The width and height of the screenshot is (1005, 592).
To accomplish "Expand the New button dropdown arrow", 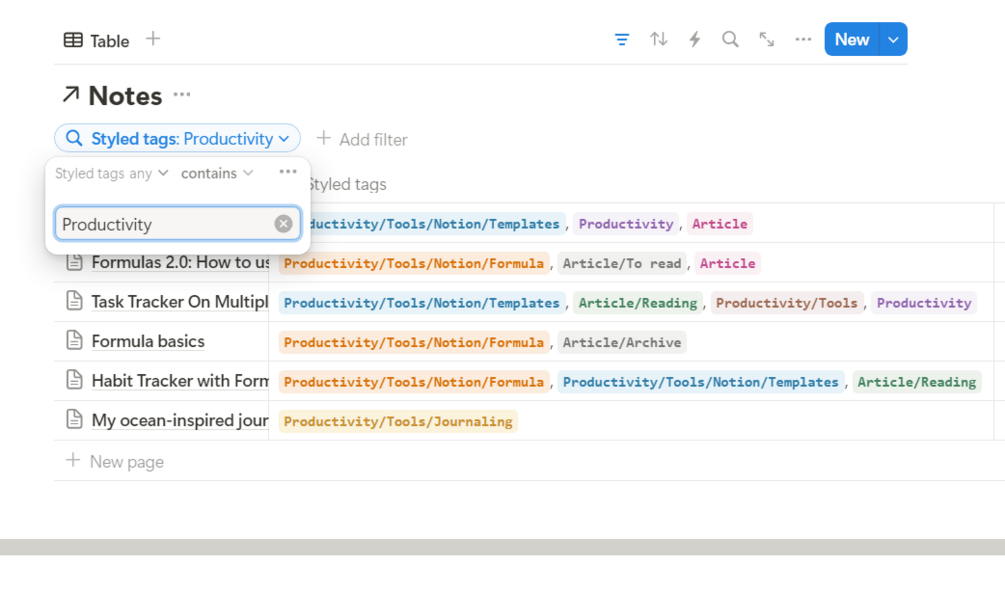I will click(893, 40).
